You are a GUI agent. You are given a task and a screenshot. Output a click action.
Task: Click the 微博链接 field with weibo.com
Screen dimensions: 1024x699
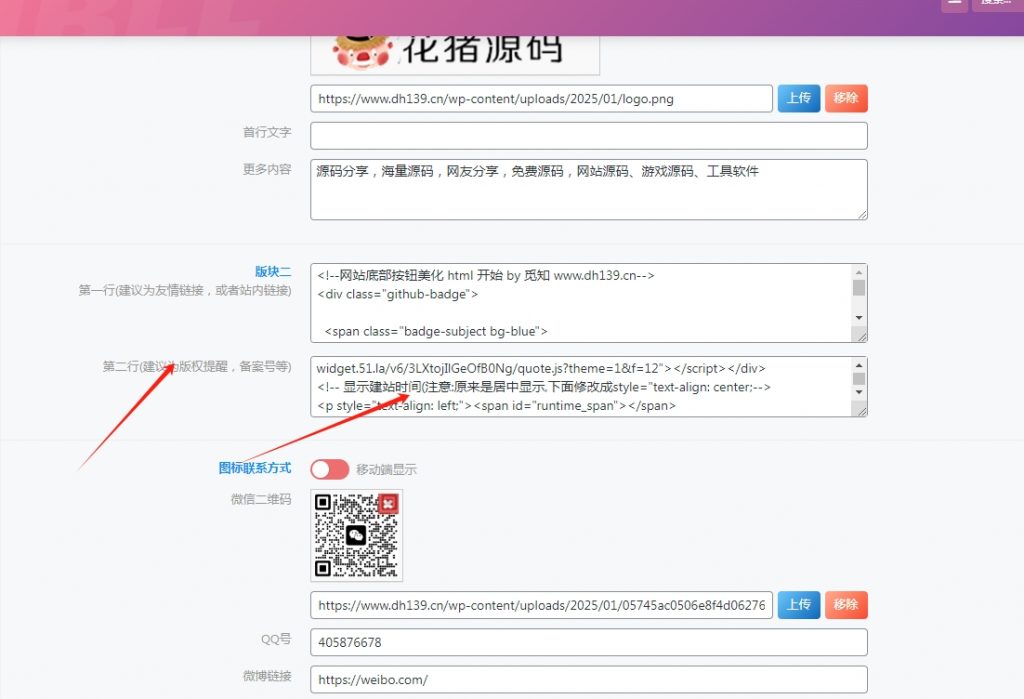(x=589, y=679)
